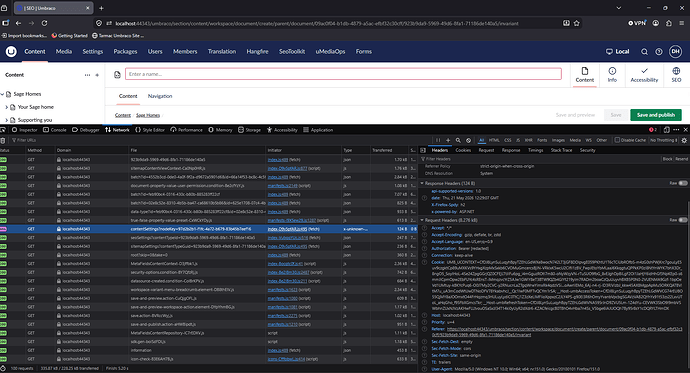Filter network requests by Fonts
The image size is (690, 373).
point(542,140)
